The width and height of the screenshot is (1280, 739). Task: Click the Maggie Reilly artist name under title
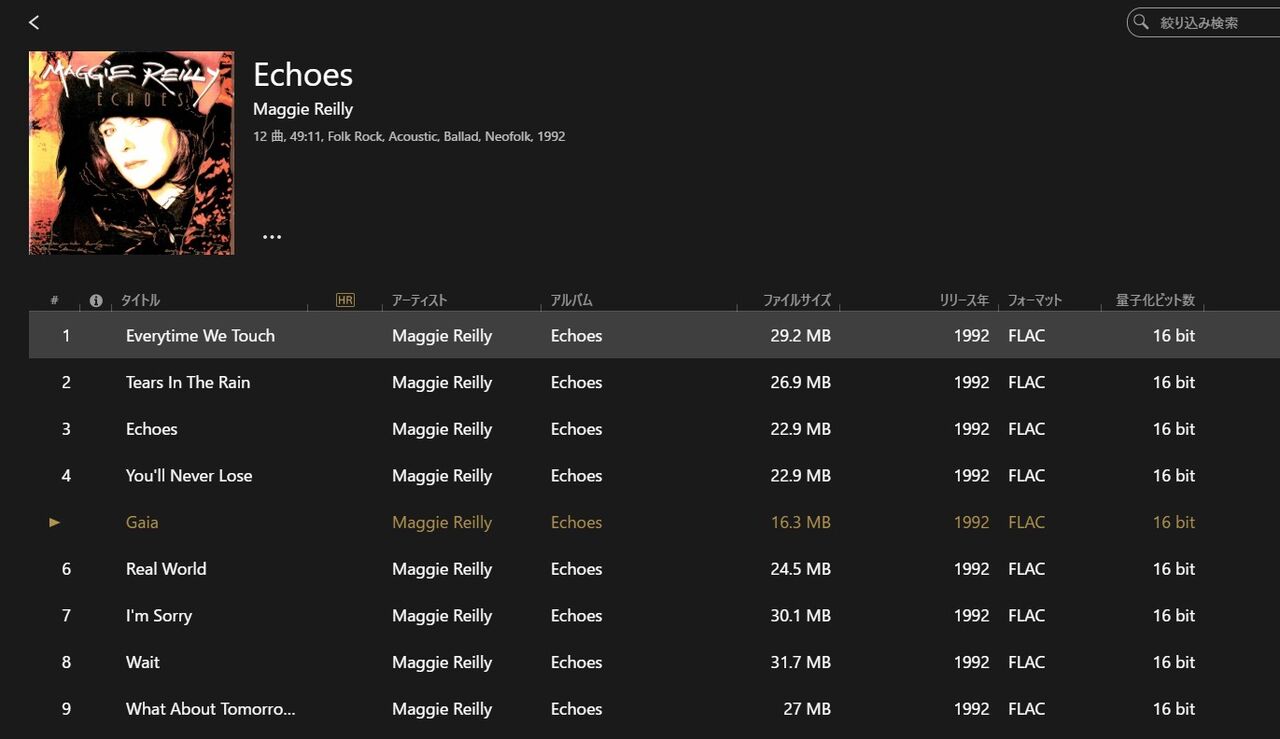point(303,109)
